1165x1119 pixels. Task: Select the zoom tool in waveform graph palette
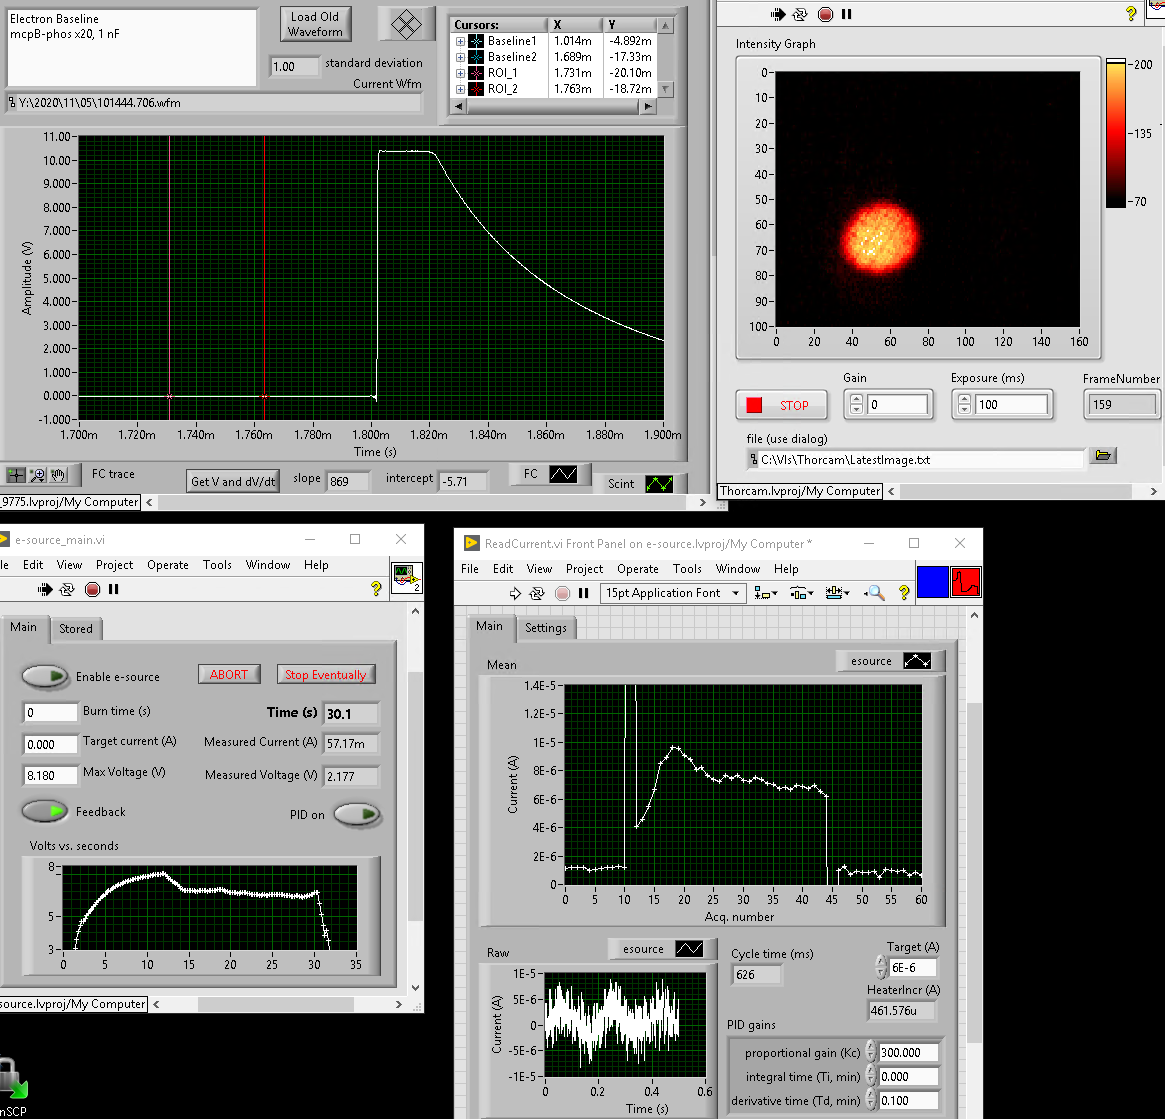[37, 475]
